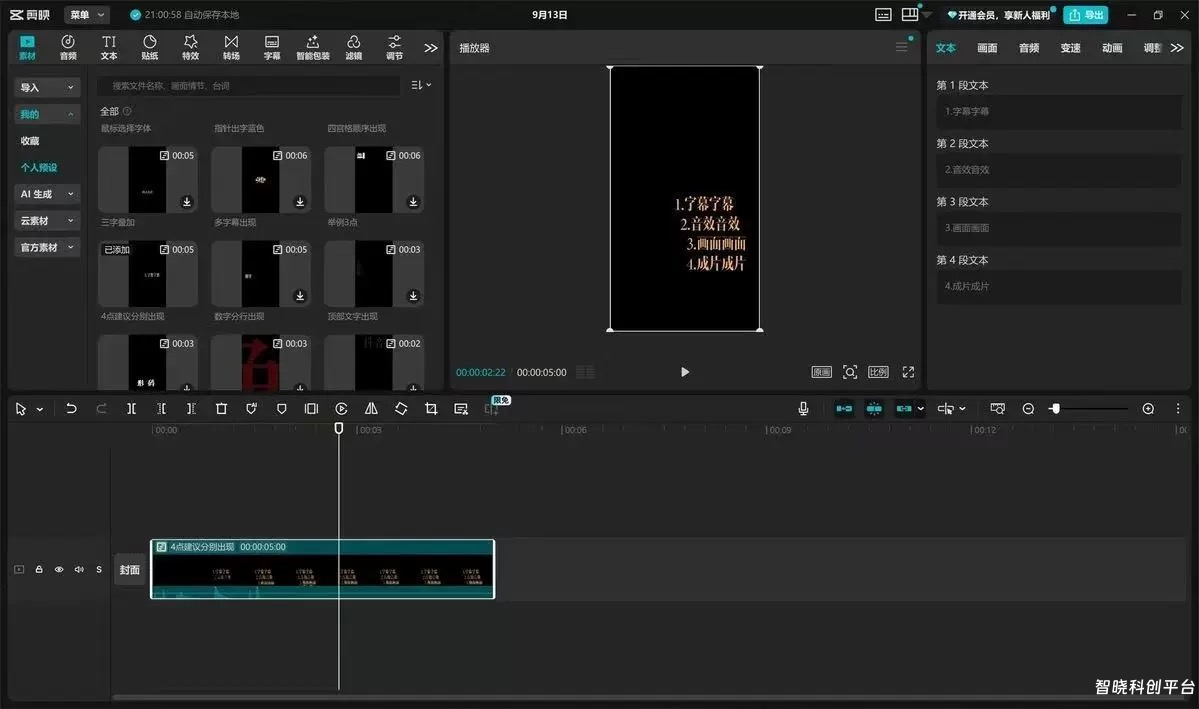Open the 音频 (Audio) media panel

coord(67,47)
